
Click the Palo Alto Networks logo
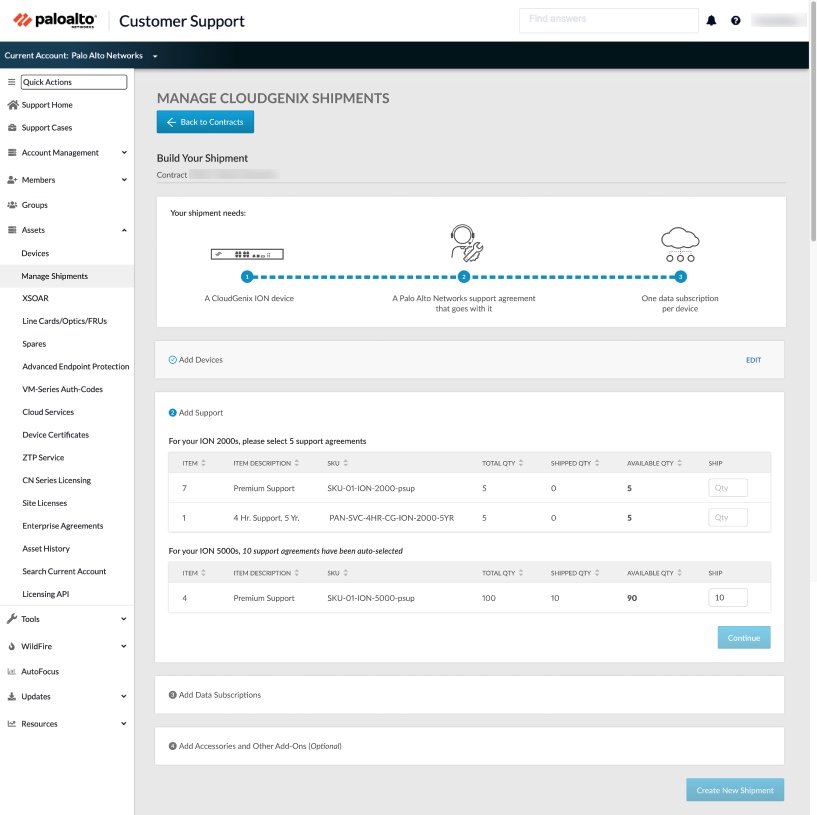55,20
